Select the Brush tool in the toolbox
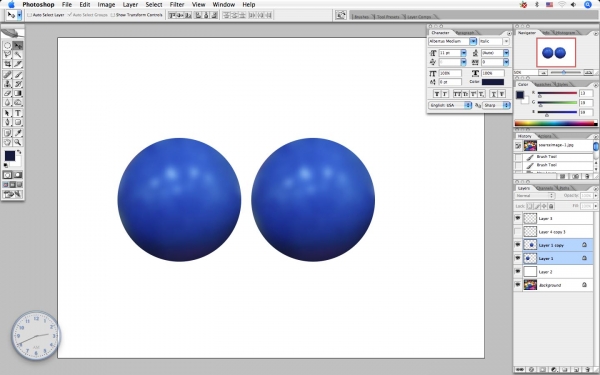Image resolution: width=600 pixels, height=375 pixels. [x=18, y=75]
